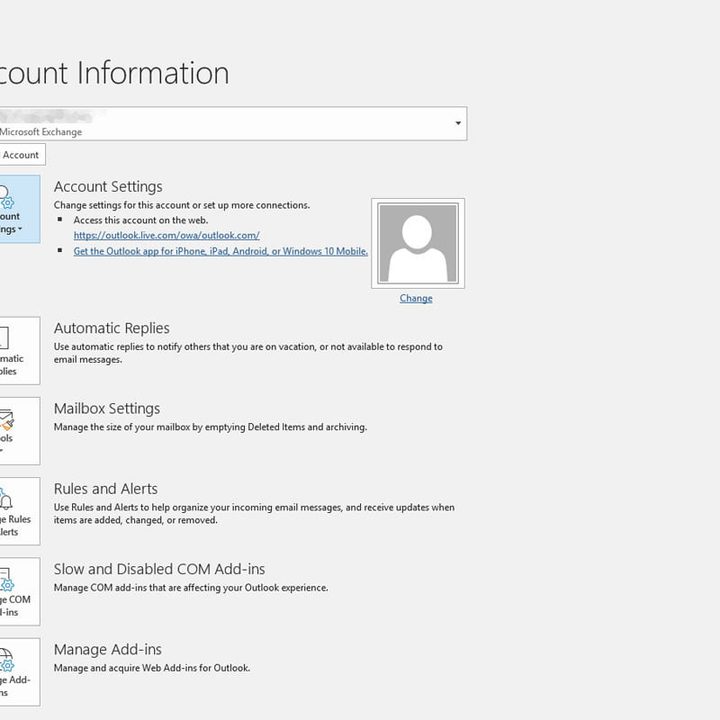
Task: Click 'Manage and acquire Web Add-ins for Outlook' text
Action: pyautogui.click(x=152, y=668)
